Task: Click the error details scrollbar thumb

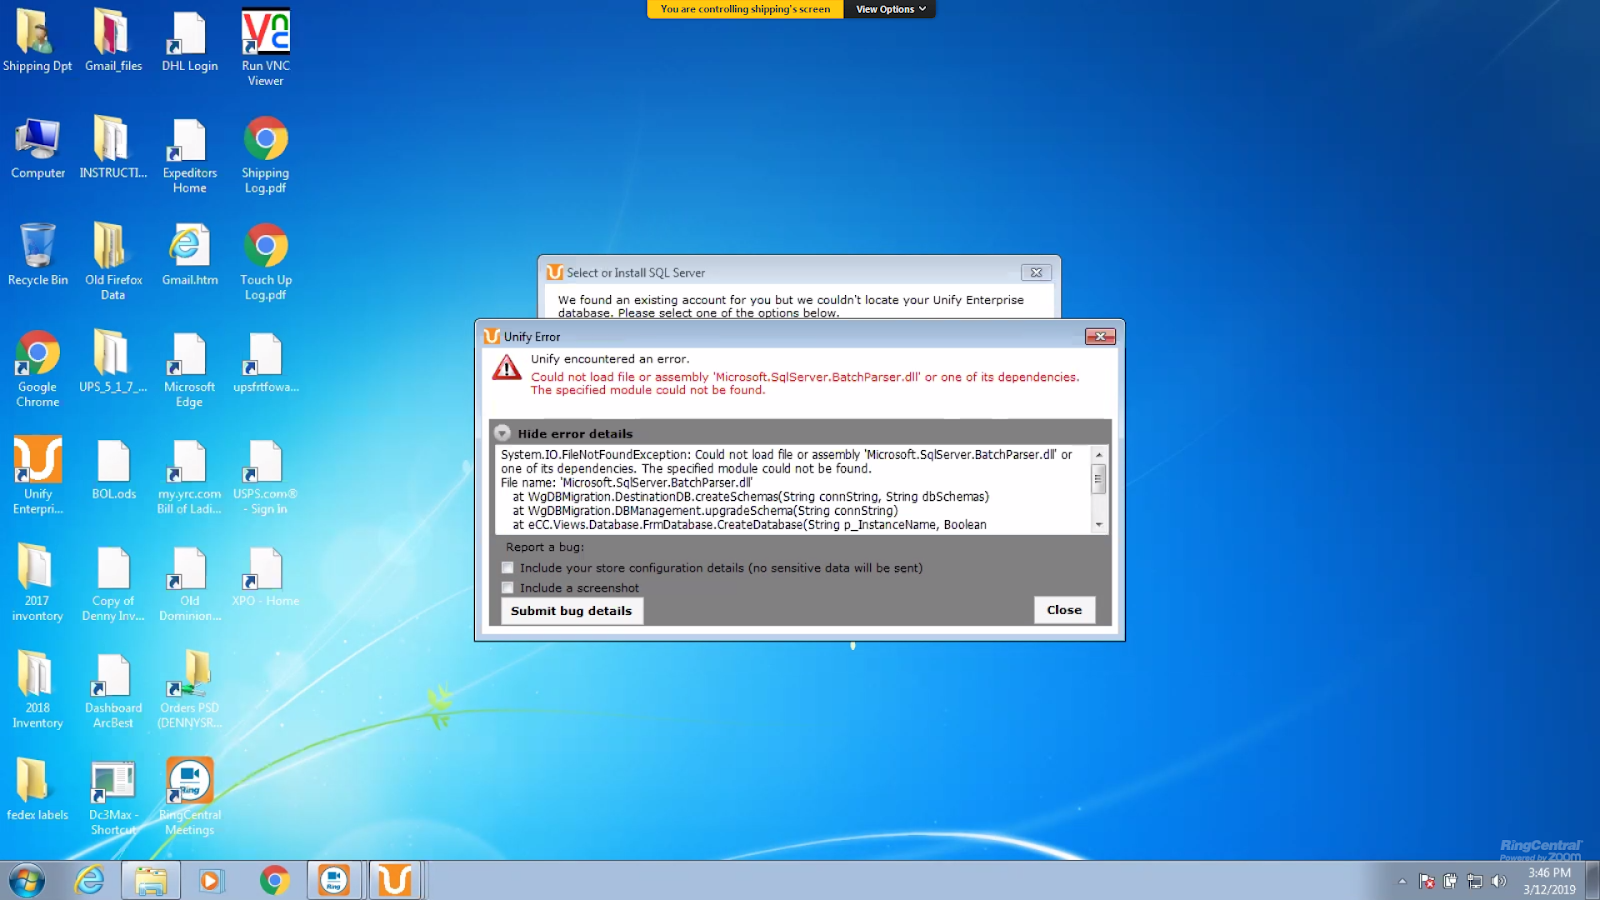Action: coord(1099,478)
